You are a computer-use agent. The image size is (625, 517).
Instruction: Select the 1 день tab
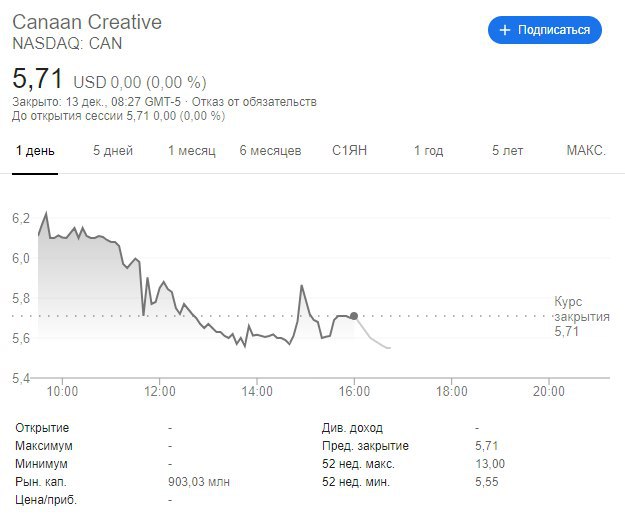coord(35,151)
